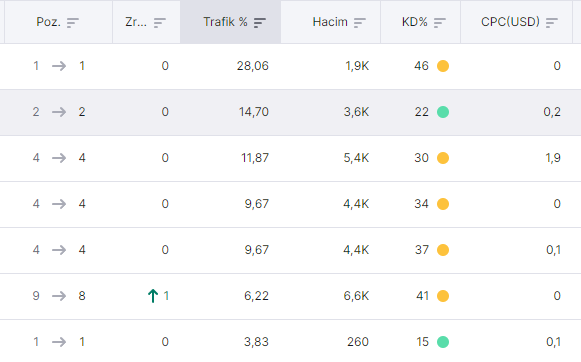The height and width of the screenshot is (362, 581).
Task: Click the 3,83 traffic value cell
Action: 256,342
